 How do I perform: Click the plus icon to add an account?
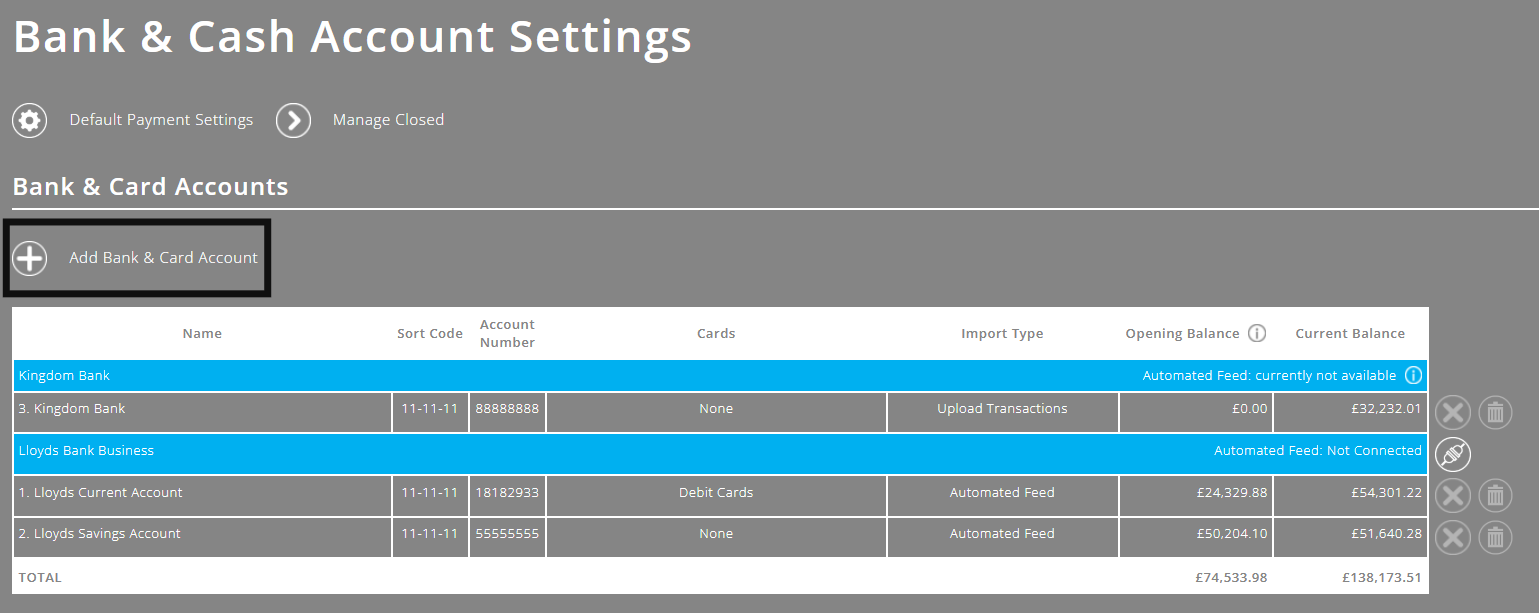tap(30, 258)
